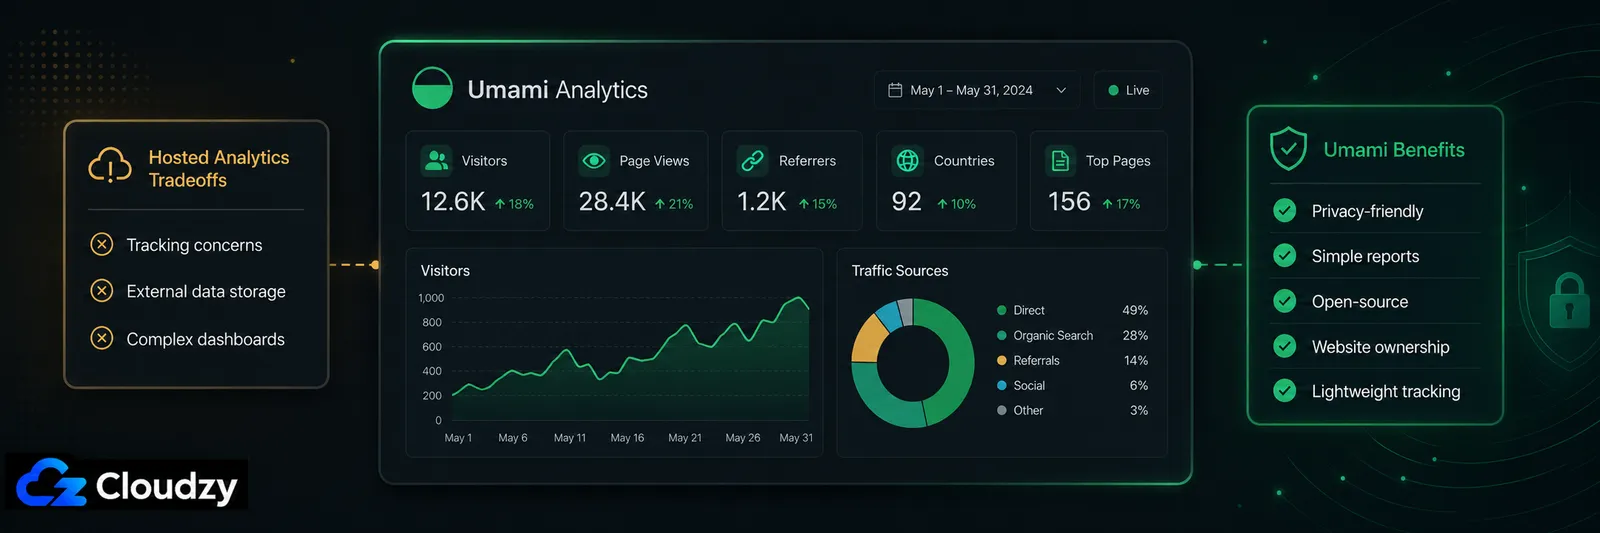The image size is (1600, 533).
Task: Click the cloud warning icon in Hosted Analytics Tradeoffs
Action: click(x=110, y=166)
